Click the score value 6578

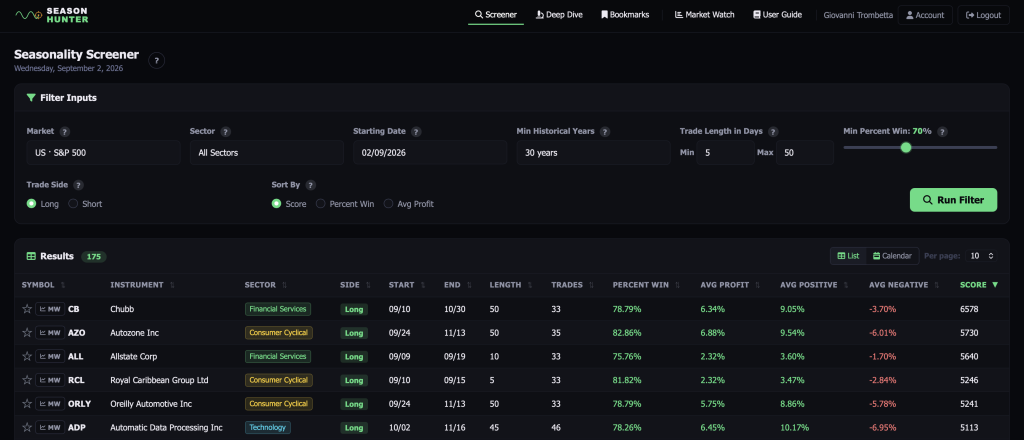[969, 309]
